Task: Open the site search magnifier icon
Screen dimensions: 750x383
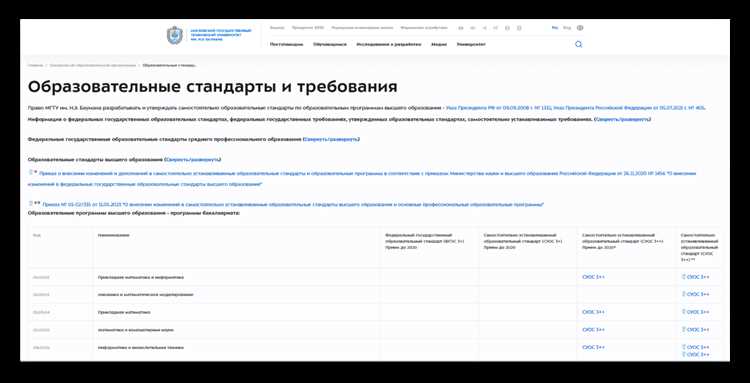Action: click(x=579, y=44)
